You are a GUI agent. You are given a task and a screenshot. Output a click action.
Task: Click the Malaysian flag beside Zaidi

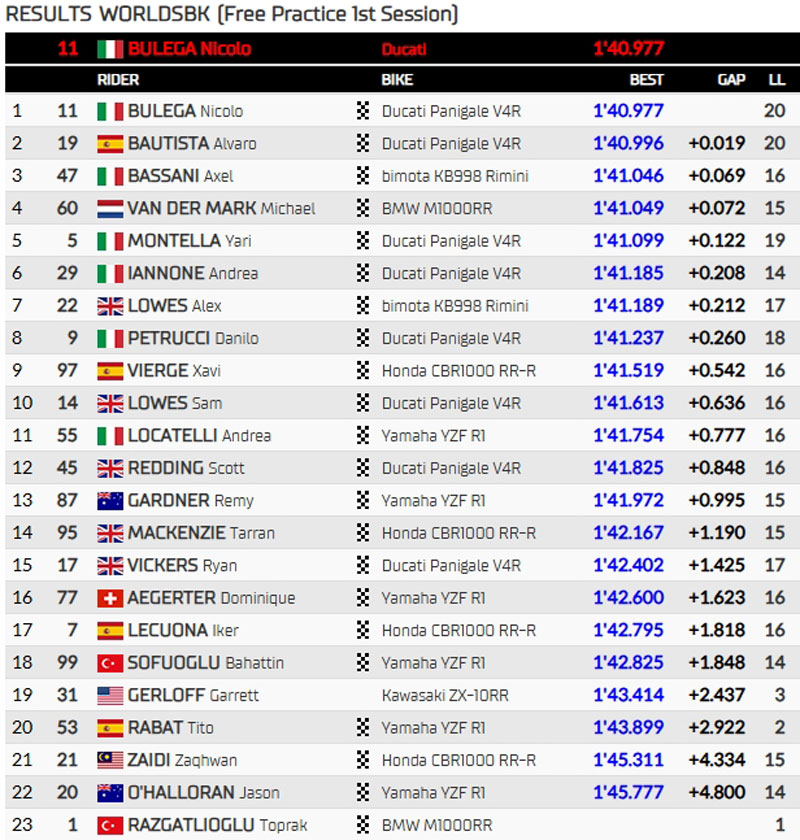click(x=110, y=760)
